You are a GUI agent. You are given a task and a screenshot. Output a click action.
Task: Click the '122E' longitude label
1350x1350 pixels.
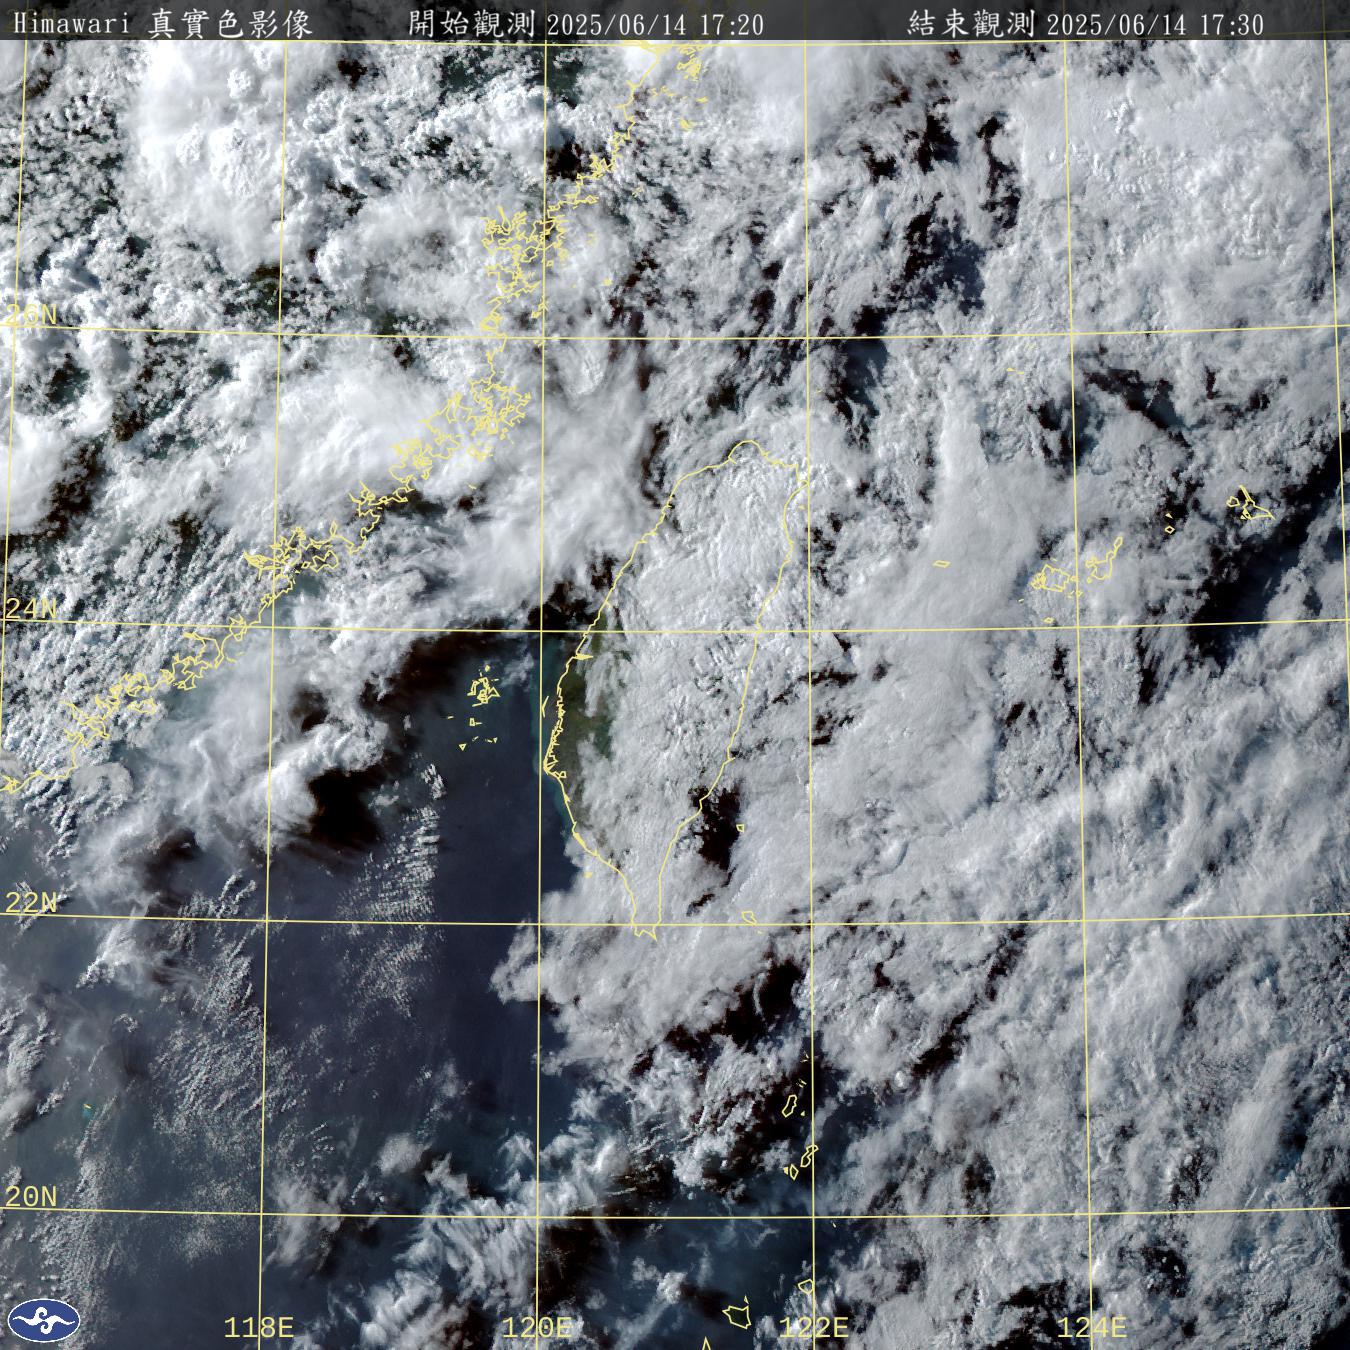pyautogui.click(x=814, y=1328)
